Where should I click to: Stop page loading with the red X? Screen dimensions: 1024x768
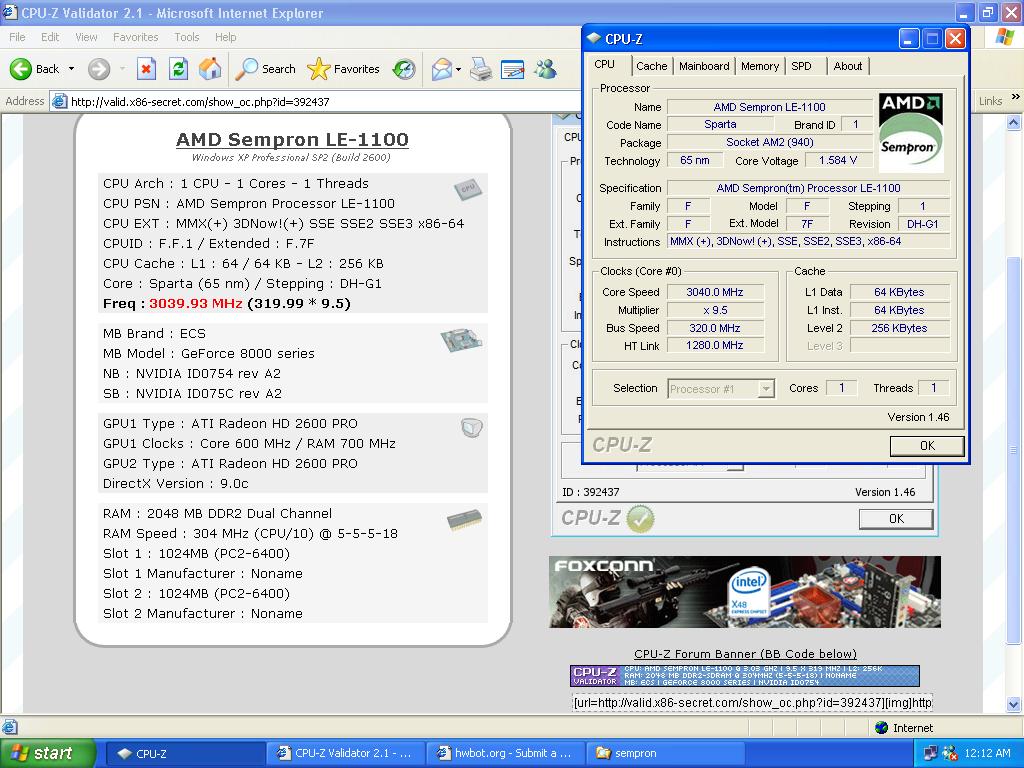pos(146,69)
